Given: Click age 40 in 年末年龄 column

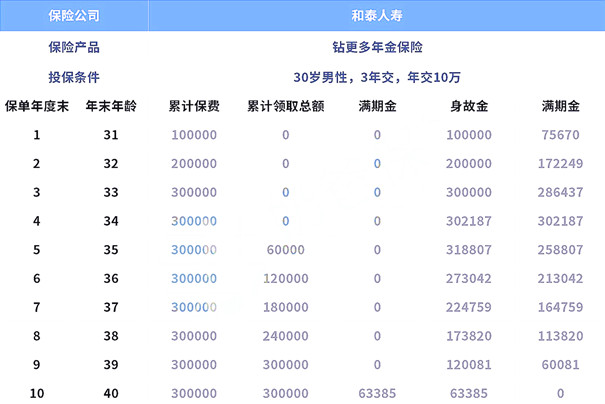Looking at the screenshot, I should pos(111,393).
